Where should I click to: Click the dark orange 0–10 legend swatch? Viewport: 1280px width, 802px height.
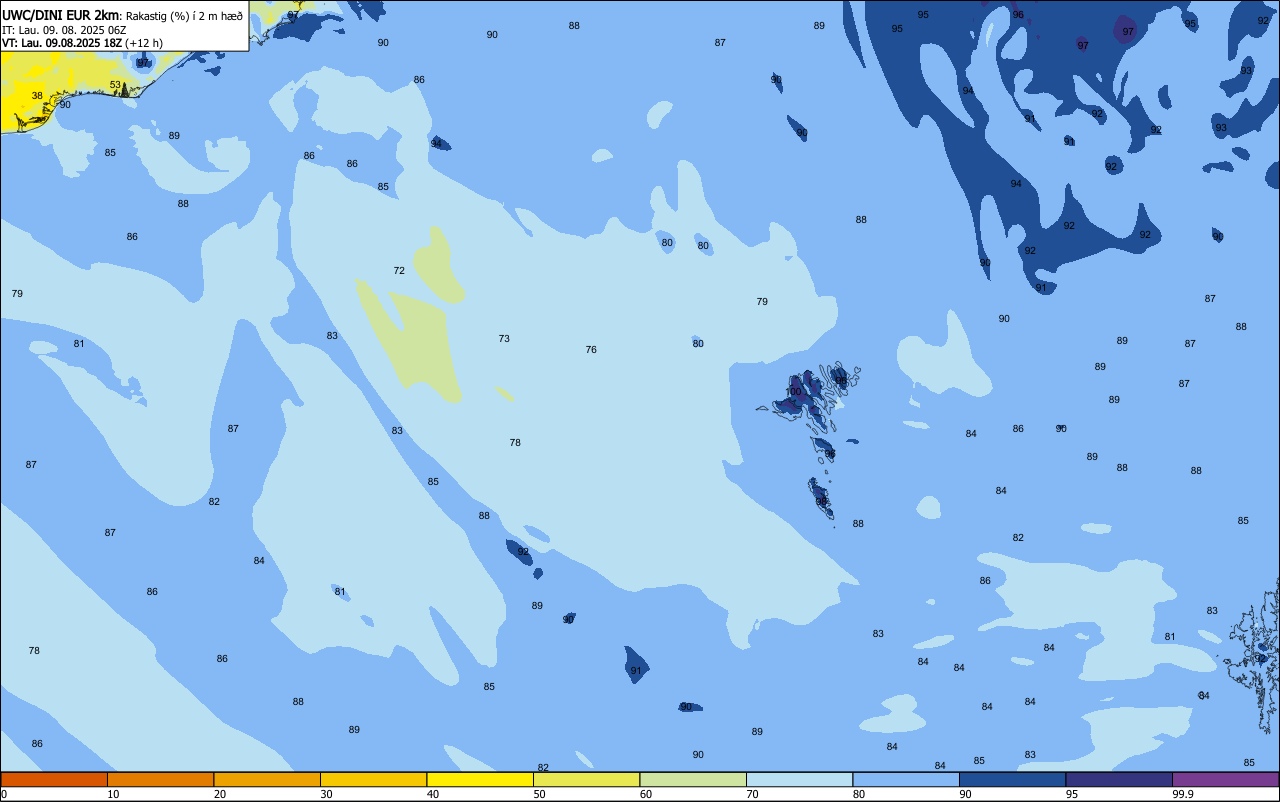(54, 779)
